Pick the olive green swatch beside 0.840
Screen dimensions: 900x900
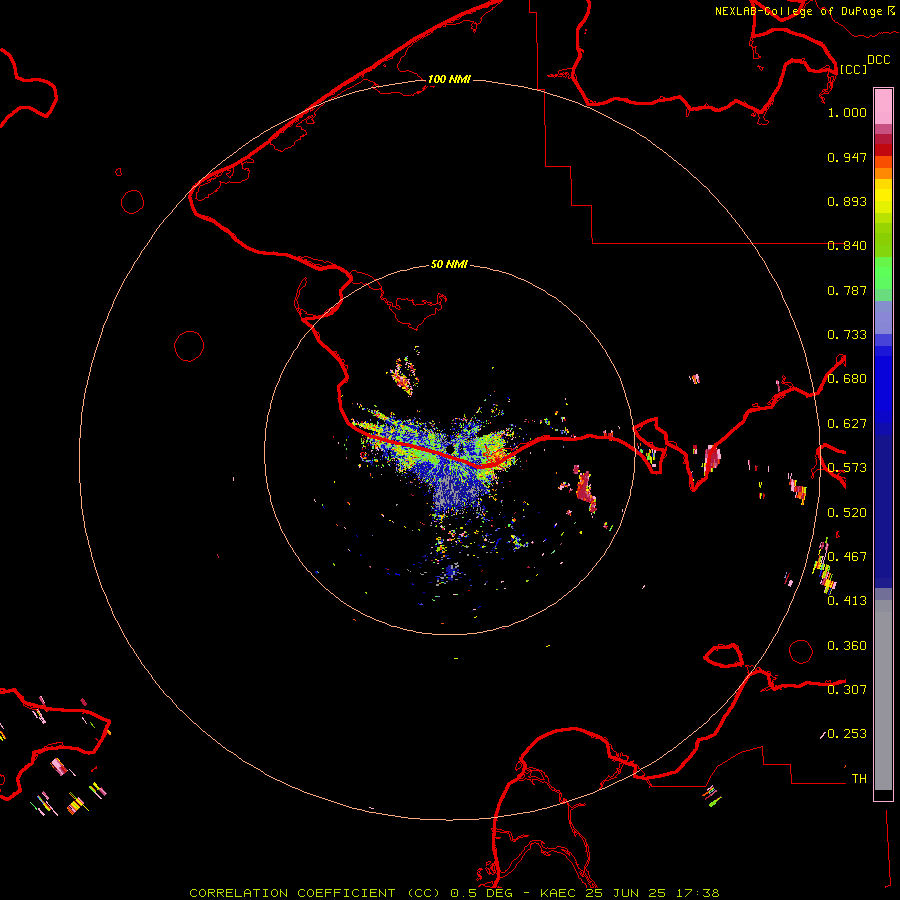883,240
